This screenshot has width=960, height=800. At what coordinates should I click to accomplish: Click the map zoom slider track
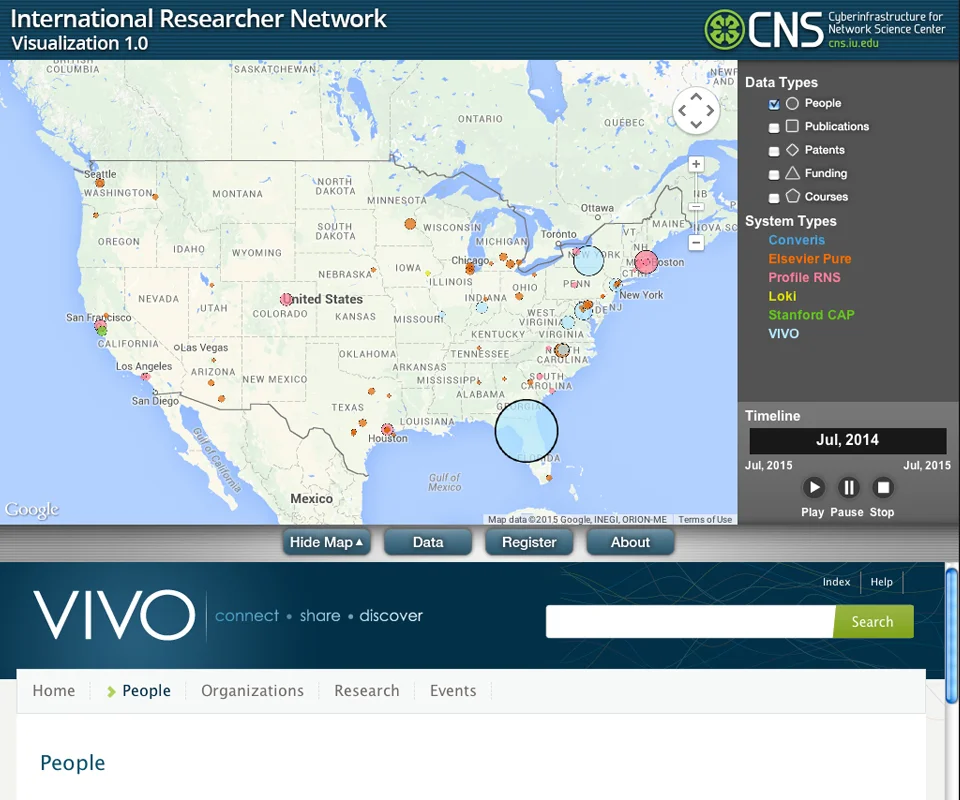coord(696,203)
